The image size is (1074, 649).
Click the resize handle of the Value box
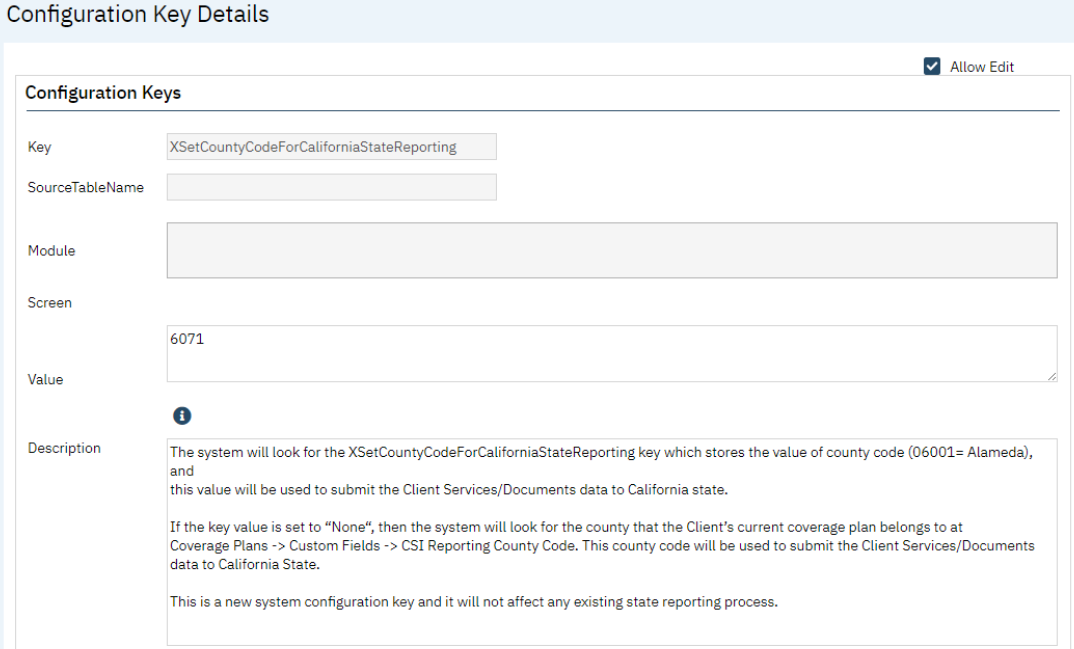pos(1051,376)
